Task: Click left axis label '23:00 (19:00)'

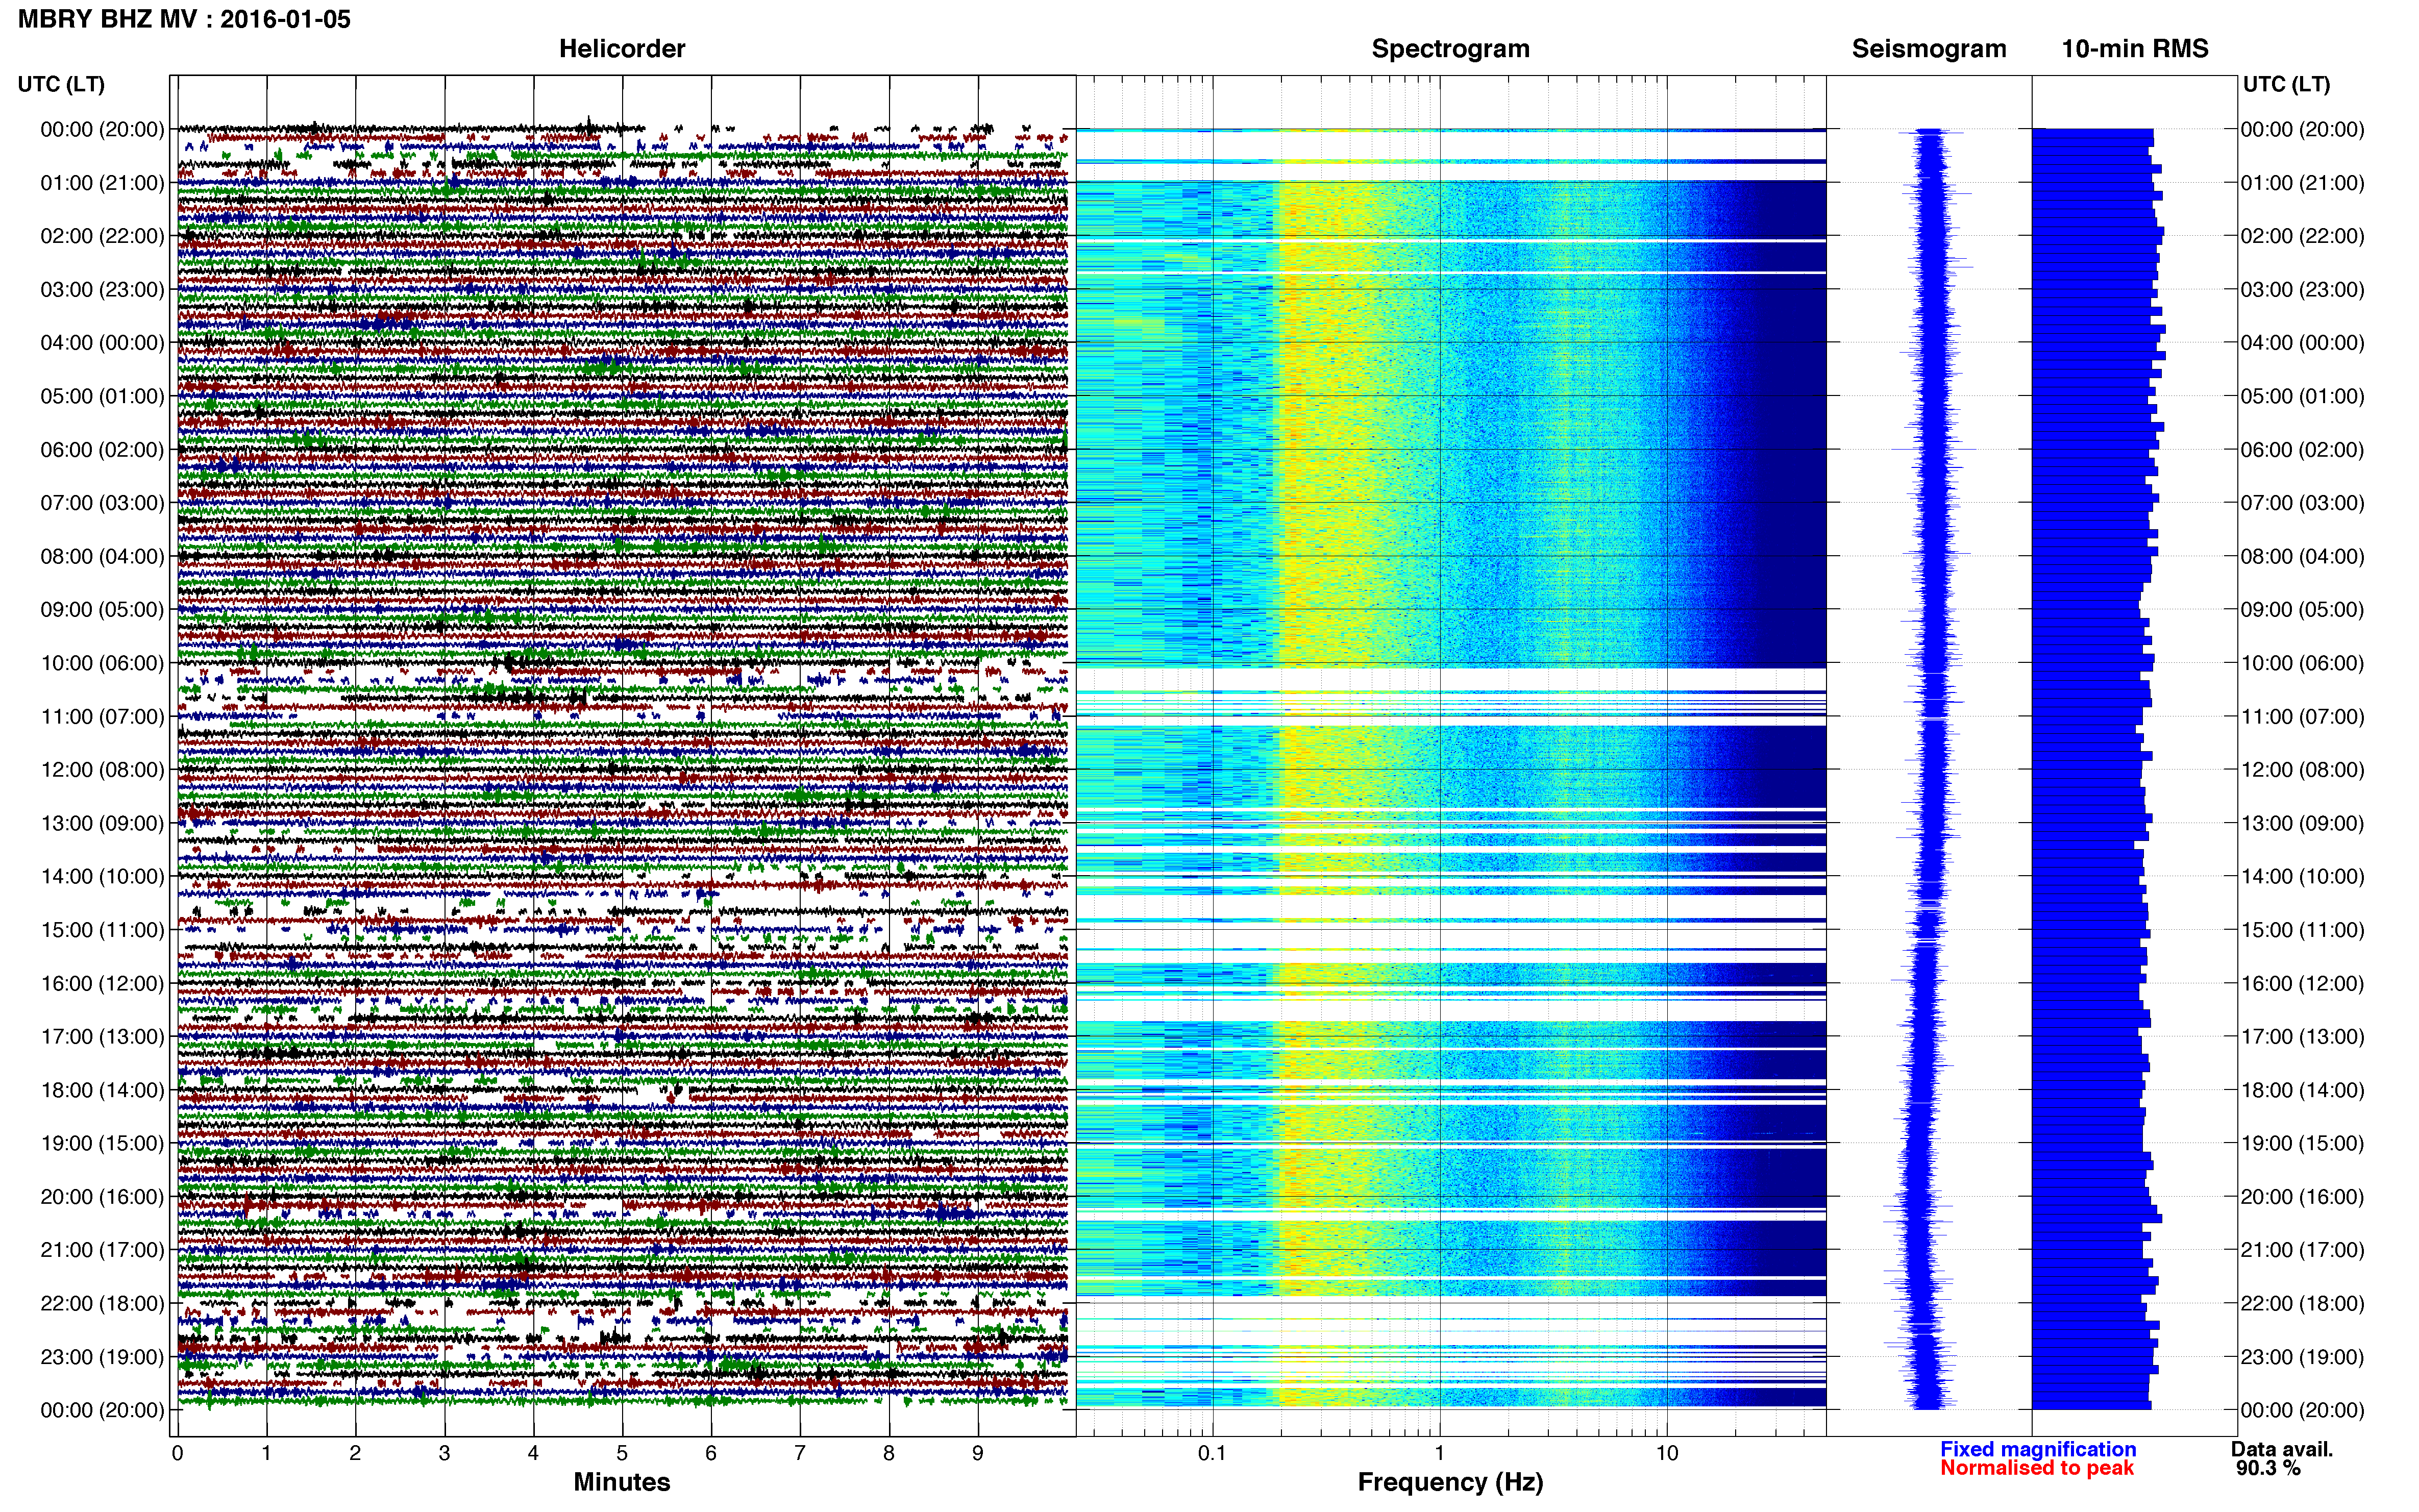Action: pos(102,1357)
